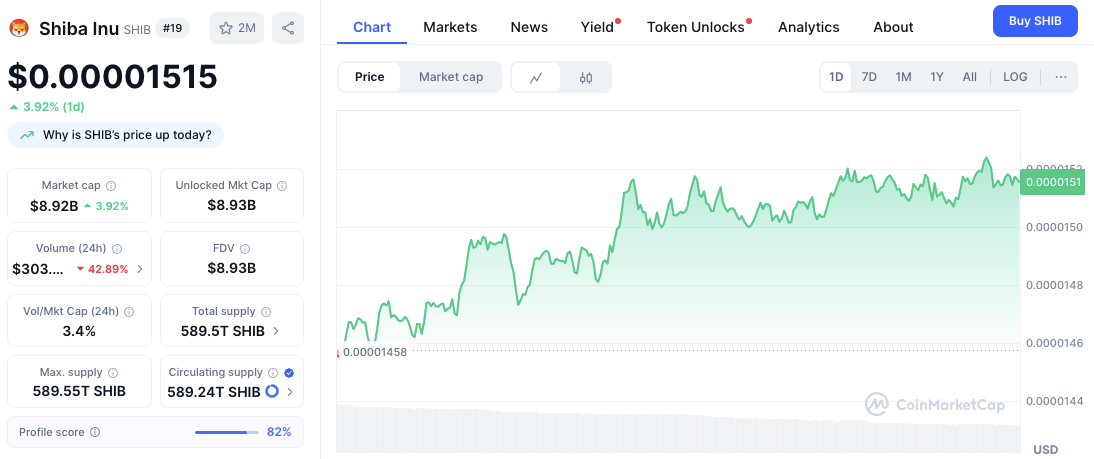Switch to line chart view

point(536,77)
